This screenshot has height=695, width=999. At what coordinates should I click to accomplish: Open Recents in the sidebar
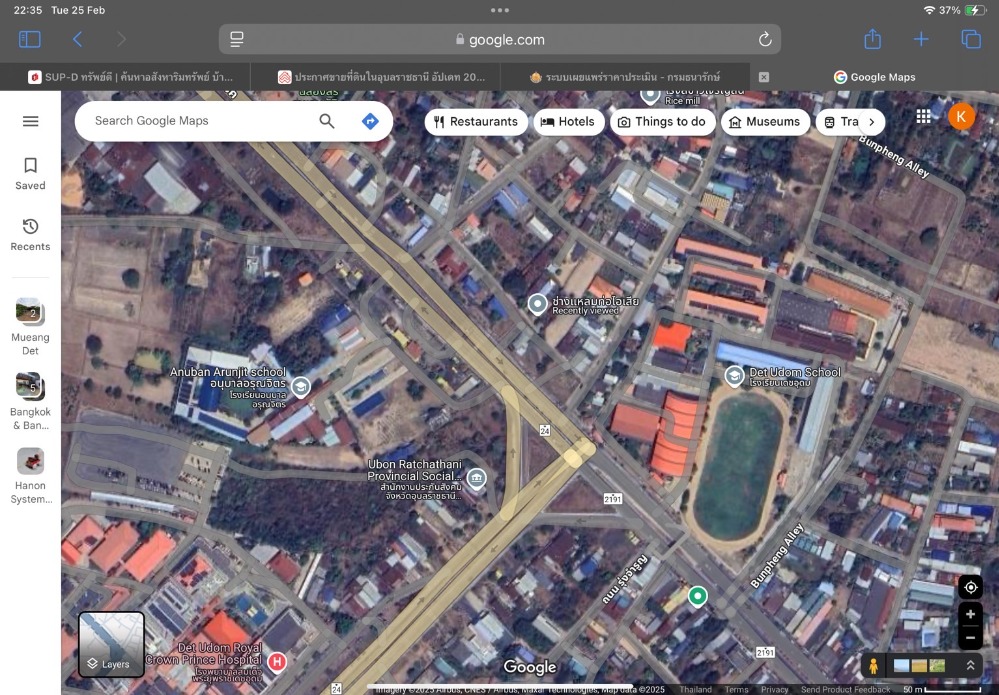30,234
